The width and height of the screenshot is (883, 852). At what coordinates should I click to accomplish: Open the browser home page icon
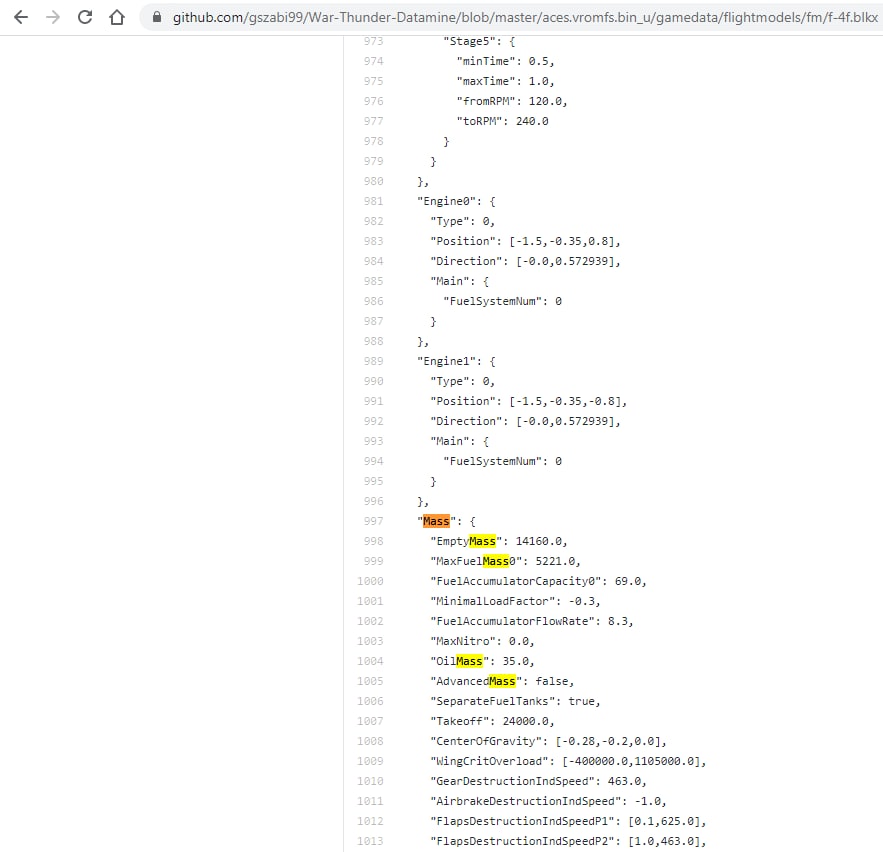117,17
